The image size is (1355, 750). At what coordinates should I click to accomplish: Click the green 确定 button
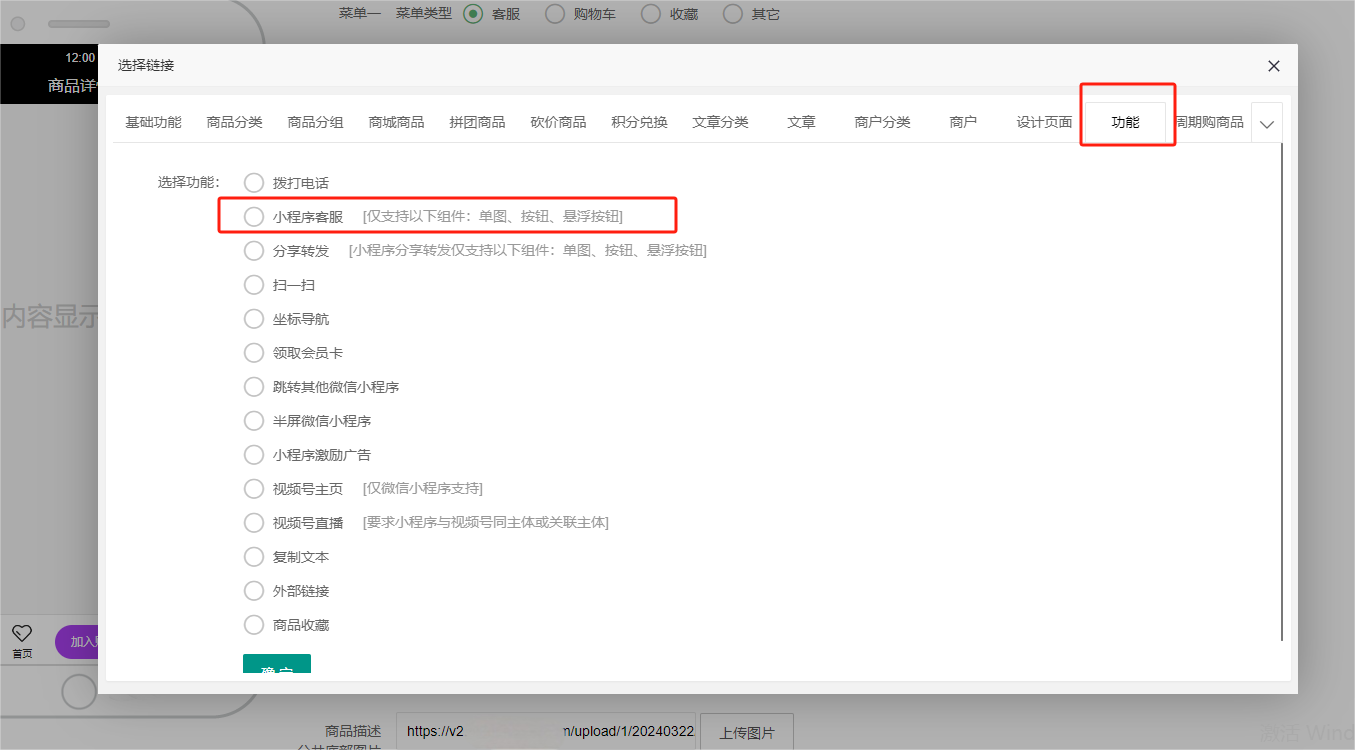point(277,667)
